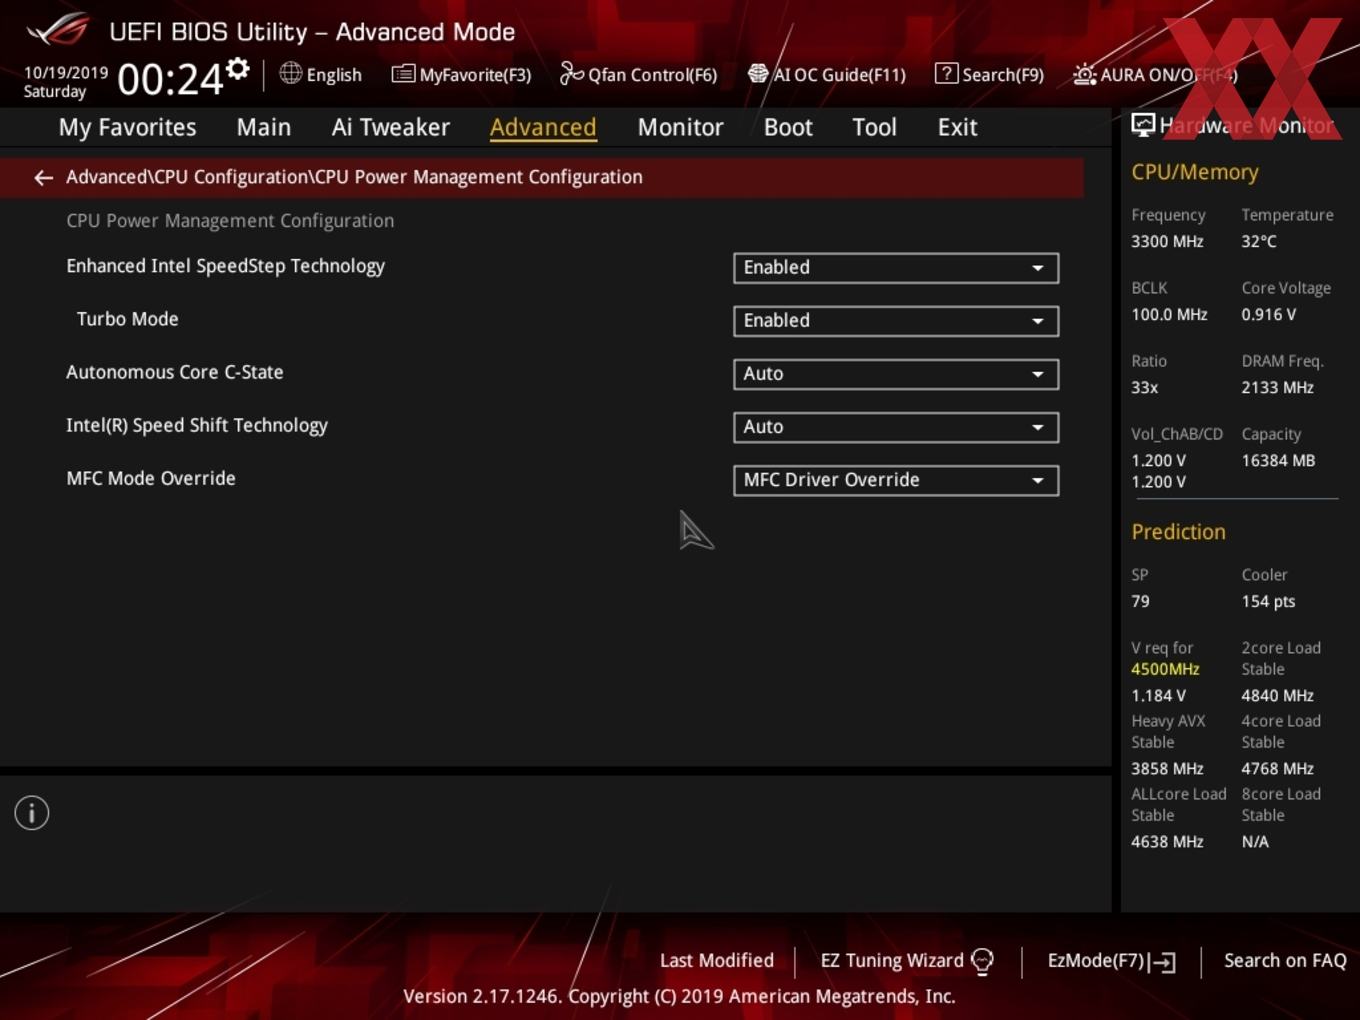Open Enhanced Intel SpeedStep Technology dropdown

pyautogui.click(x=896, y=268)
